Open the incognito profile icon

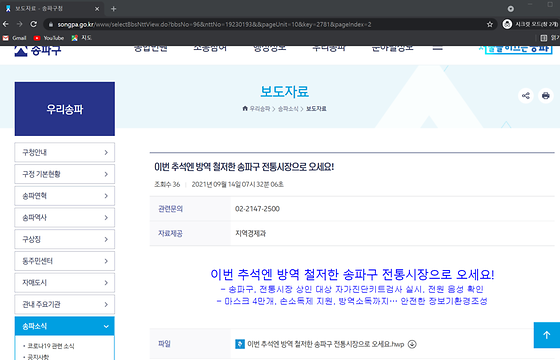pyautogui.click(x=507, y=24)
